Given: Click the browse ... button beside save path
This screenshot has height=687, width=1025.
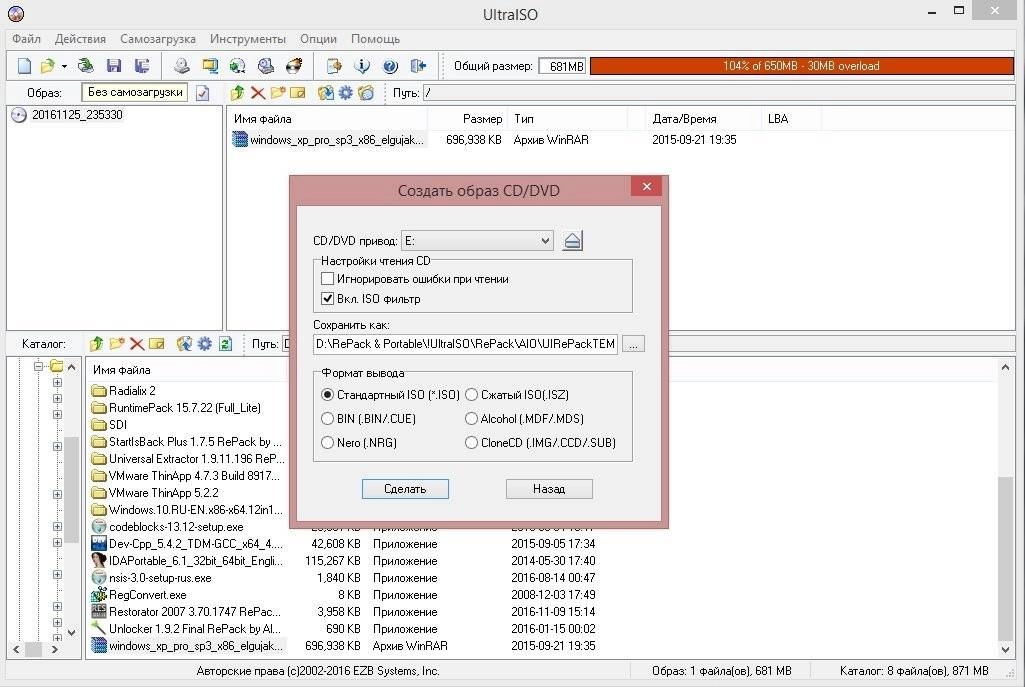Looking at the screenshot, I should click(633, 344).
